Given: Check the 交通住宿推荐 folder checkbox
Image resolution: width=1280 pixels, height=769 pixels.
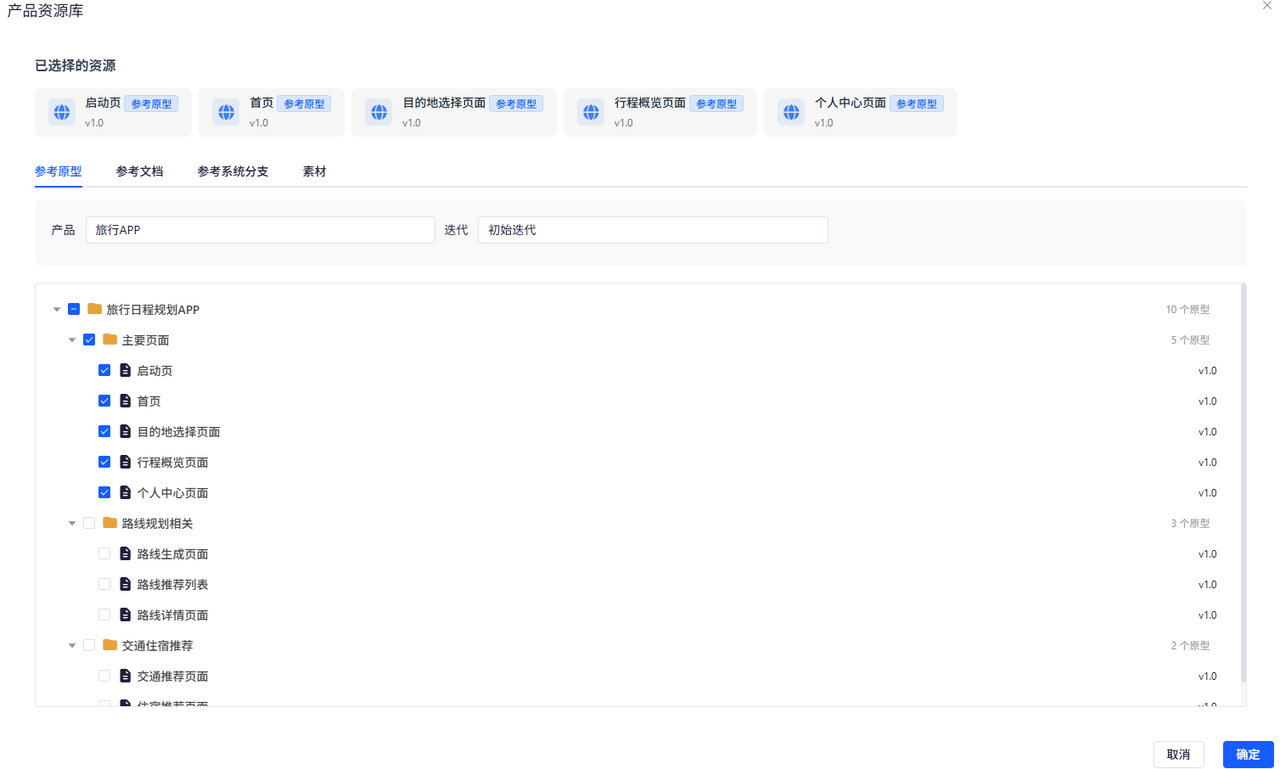Looking at the screenshot, I should (x=89, y=645).
